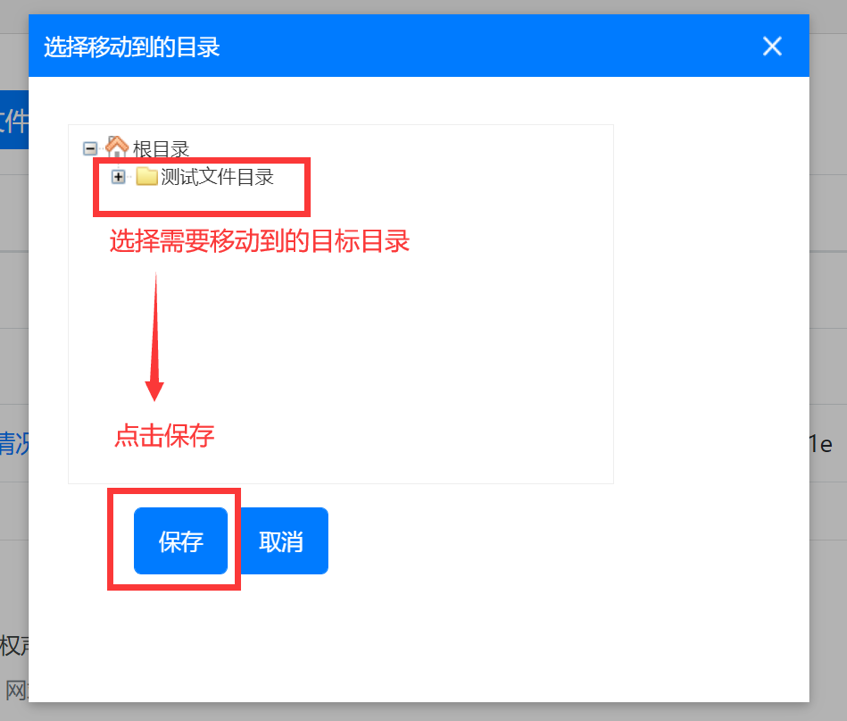The width and height of the screenshot is (847, 721).
Task: Select 测试文件目录 as the target directory
Action: (x=217, y=177)
